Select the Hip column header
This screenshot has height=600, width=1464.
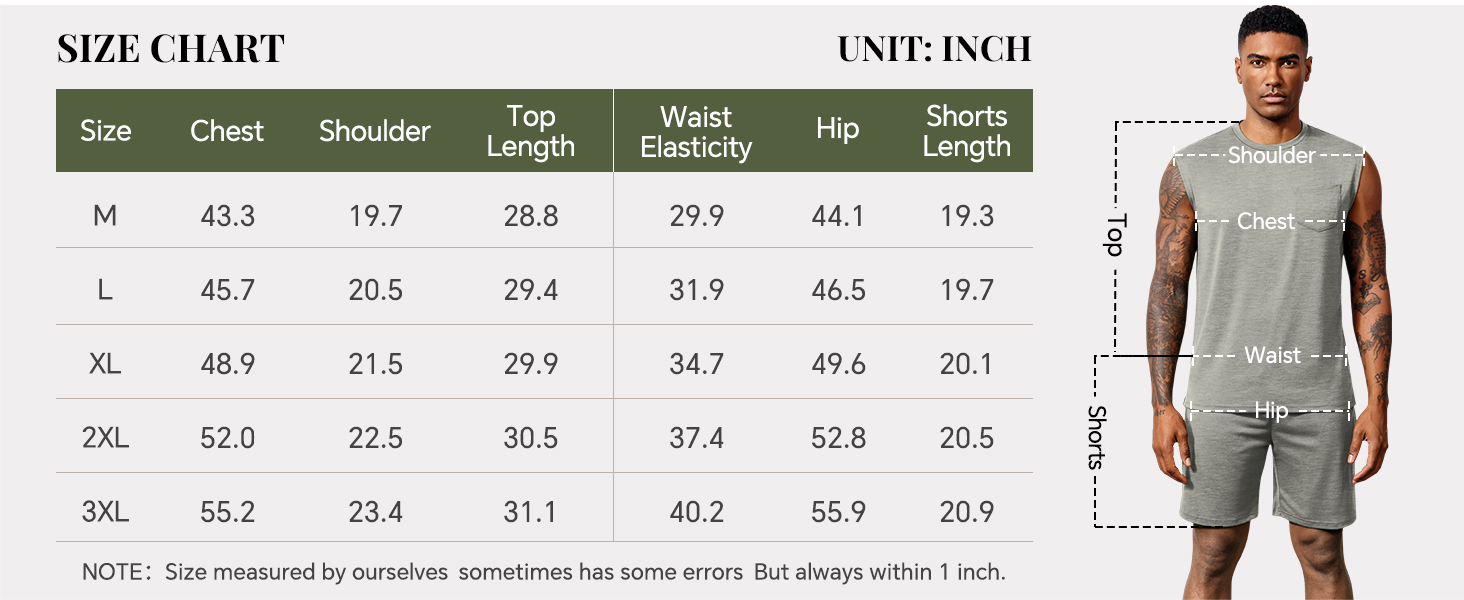click(837, 129)
